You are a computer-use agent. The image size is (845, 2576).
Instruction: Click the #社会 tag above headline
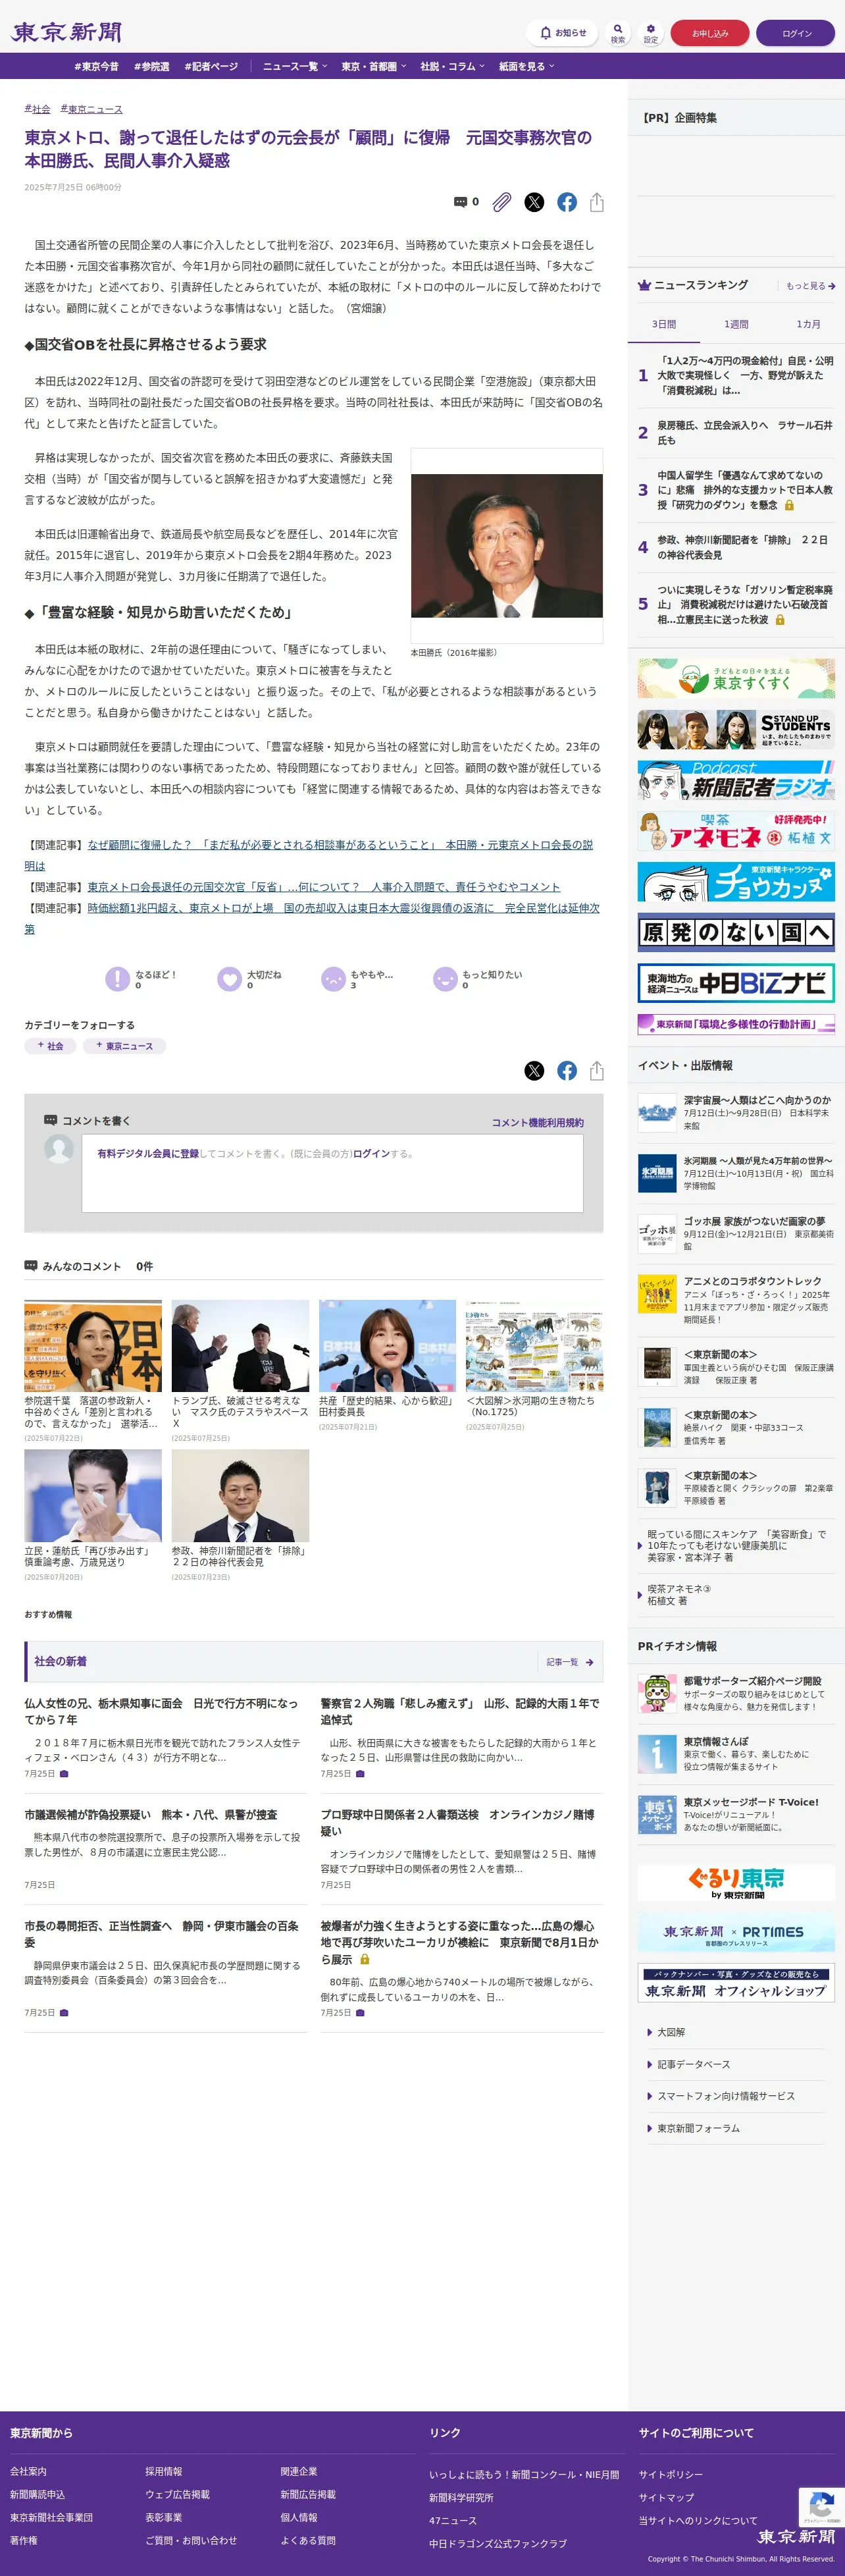[37, 109]
